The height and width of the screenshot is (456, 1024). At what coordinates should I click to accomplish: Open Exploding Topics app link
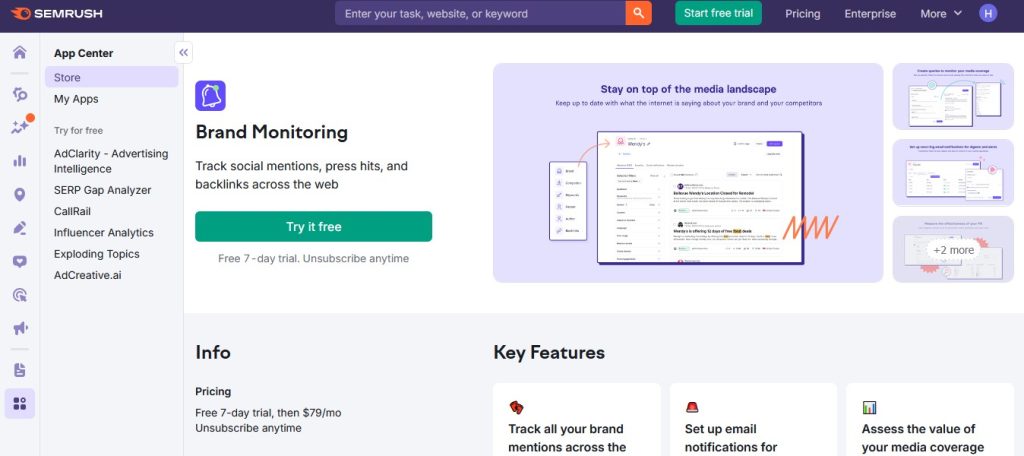coord(97,254)
